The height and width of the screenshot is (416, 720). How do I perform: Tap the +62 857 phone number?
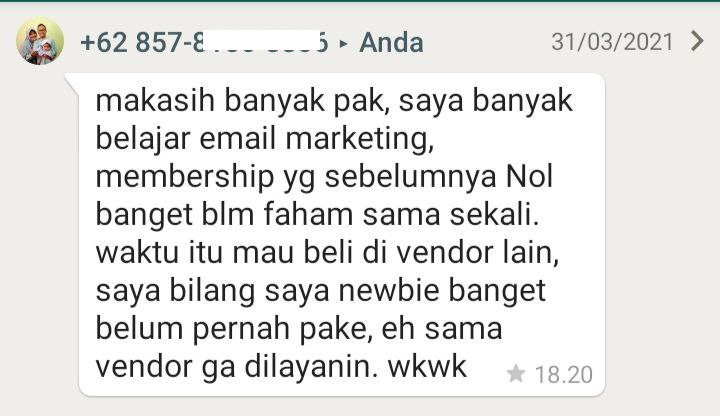pos(204,42)
